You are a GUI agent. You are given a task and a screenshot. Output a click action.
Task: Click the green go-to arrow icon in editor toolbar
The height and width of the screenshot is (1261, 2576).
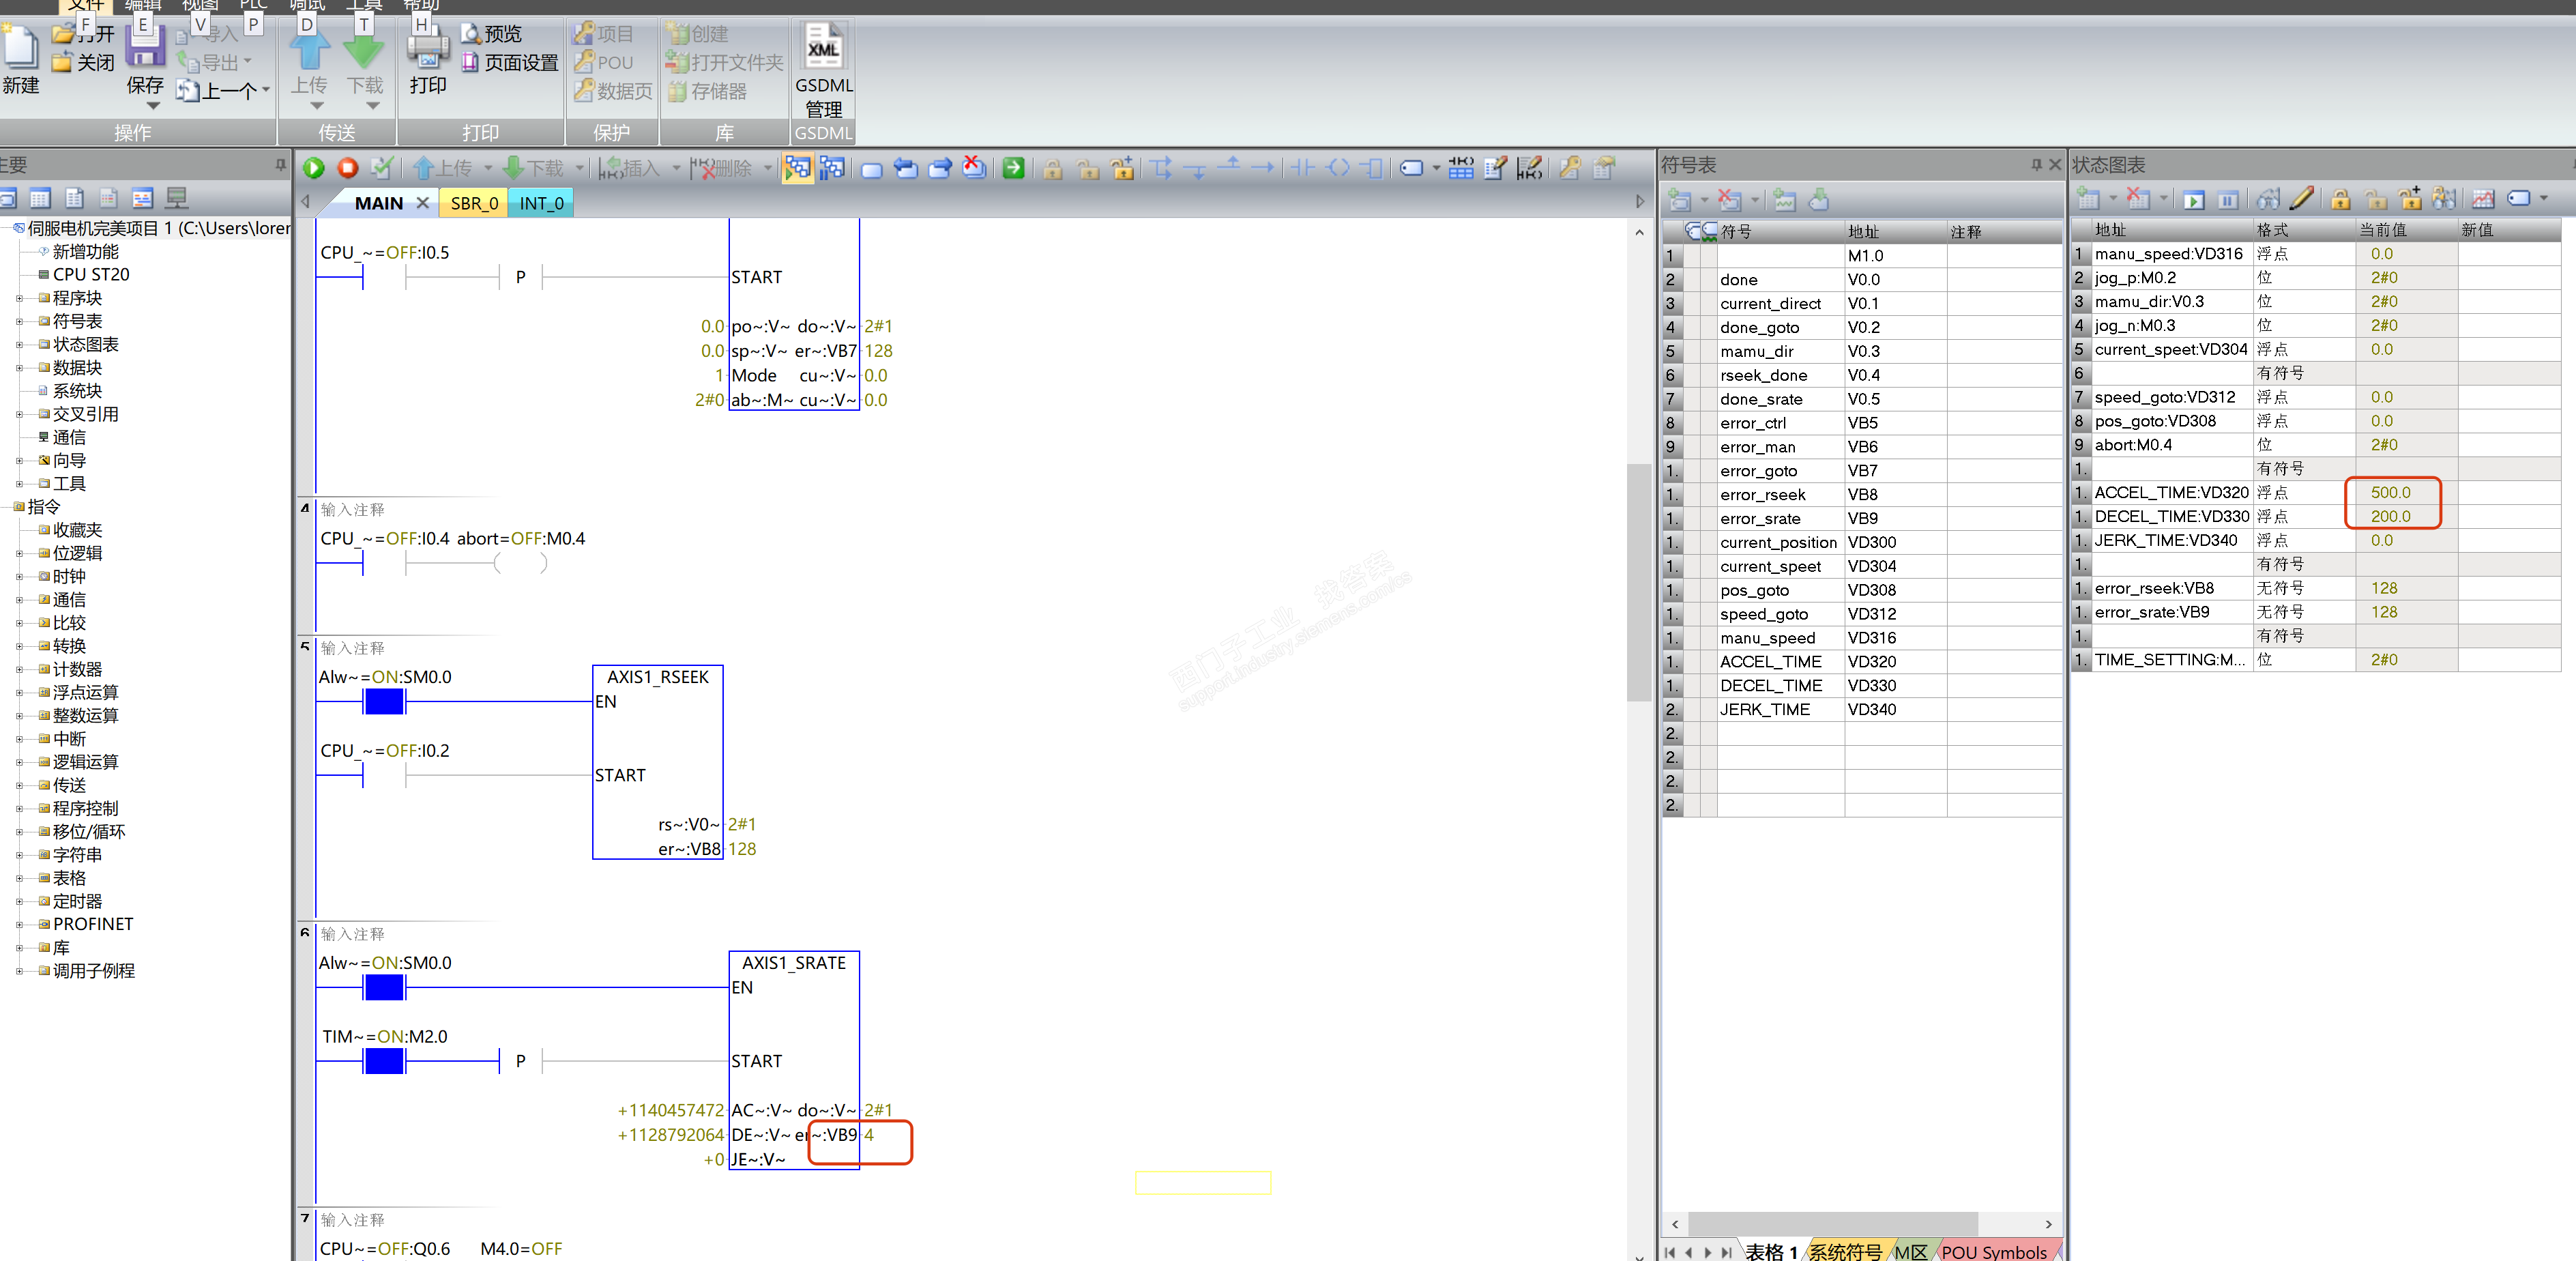point(1013,168)
